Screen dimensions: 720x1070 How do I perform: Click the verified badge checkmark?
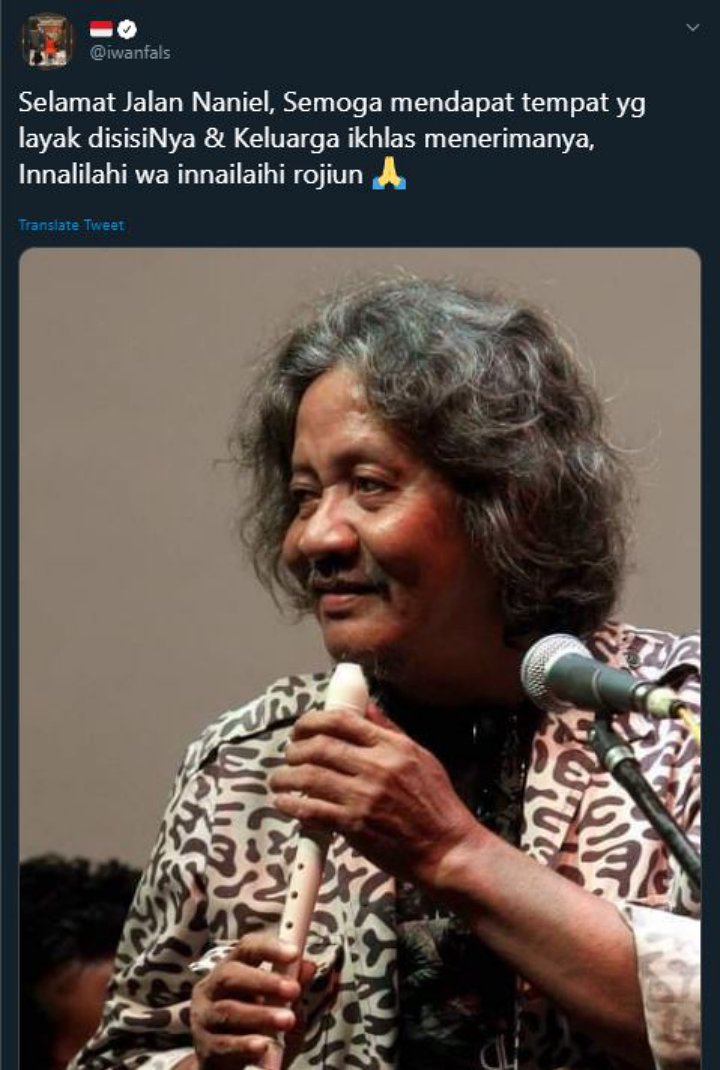(127, 29)
